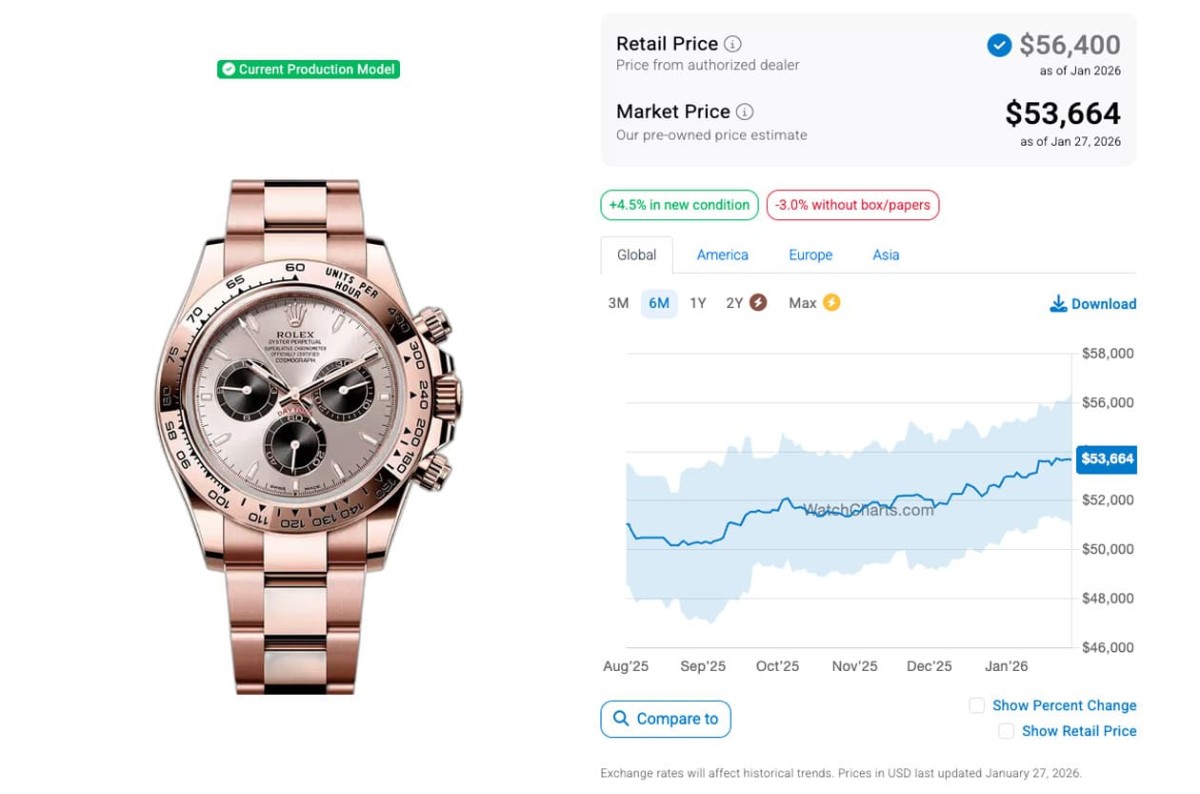Image resolution: width=1200 pixels, height=794 pixels.
Task: Click the Download chart icon
Action: 1058,304
